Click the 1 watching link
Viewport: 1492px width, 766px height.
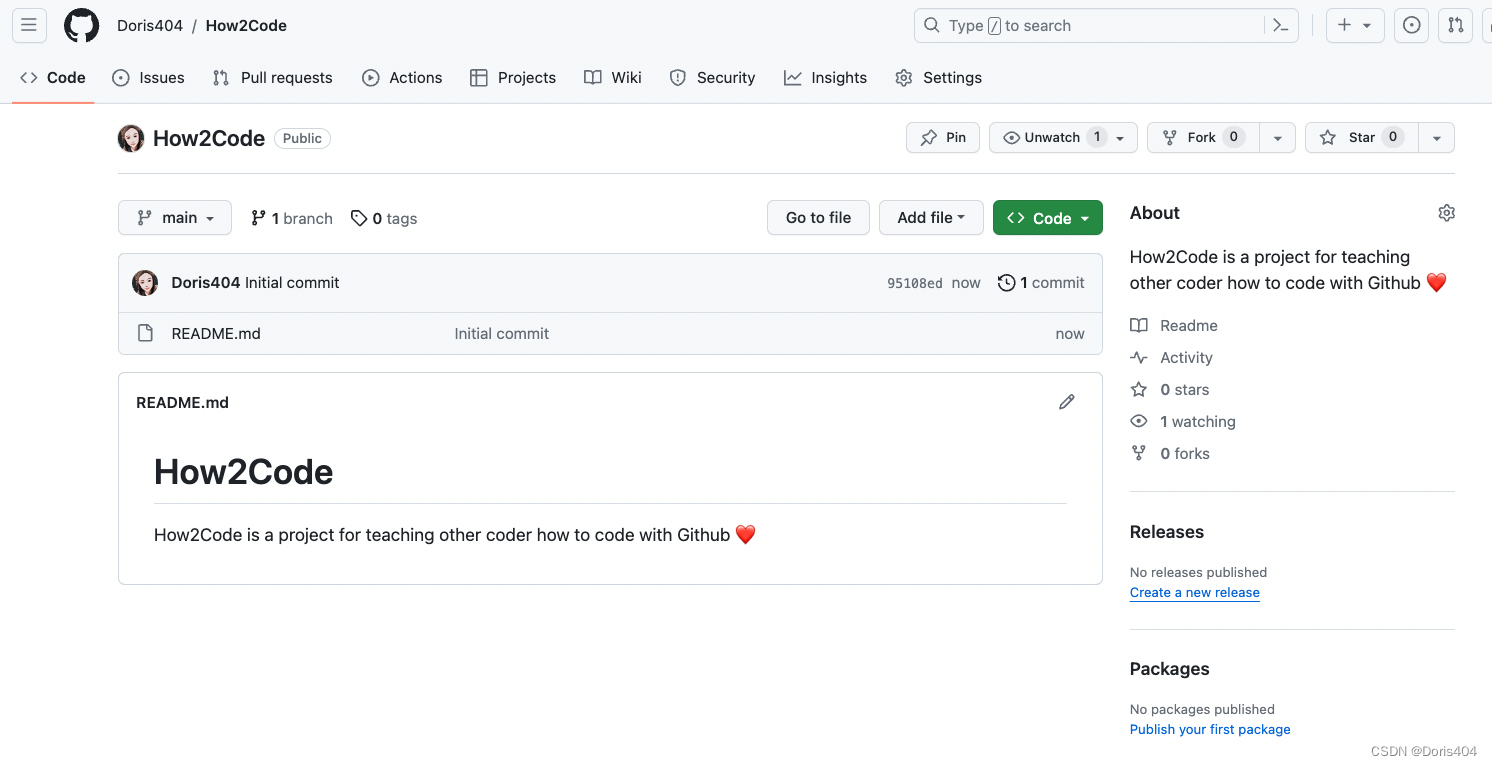tap(1183, 422)
